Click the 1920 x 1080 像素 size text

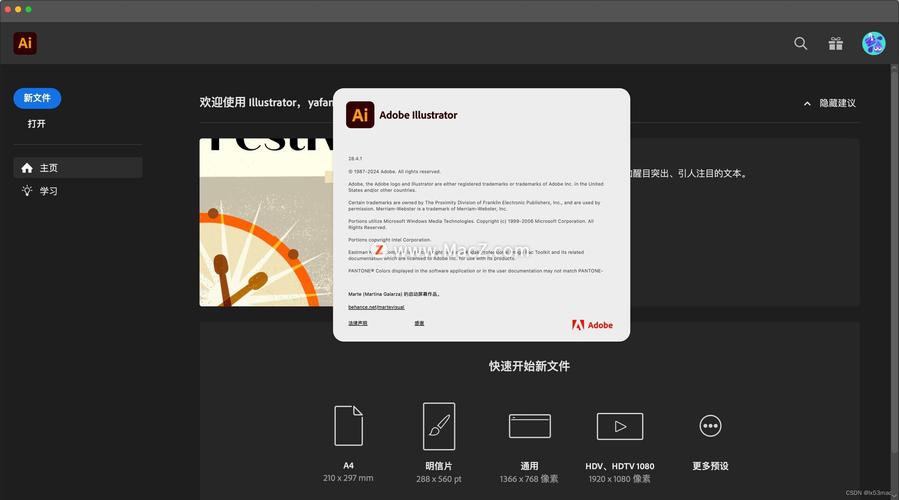(x=620, y=479)
